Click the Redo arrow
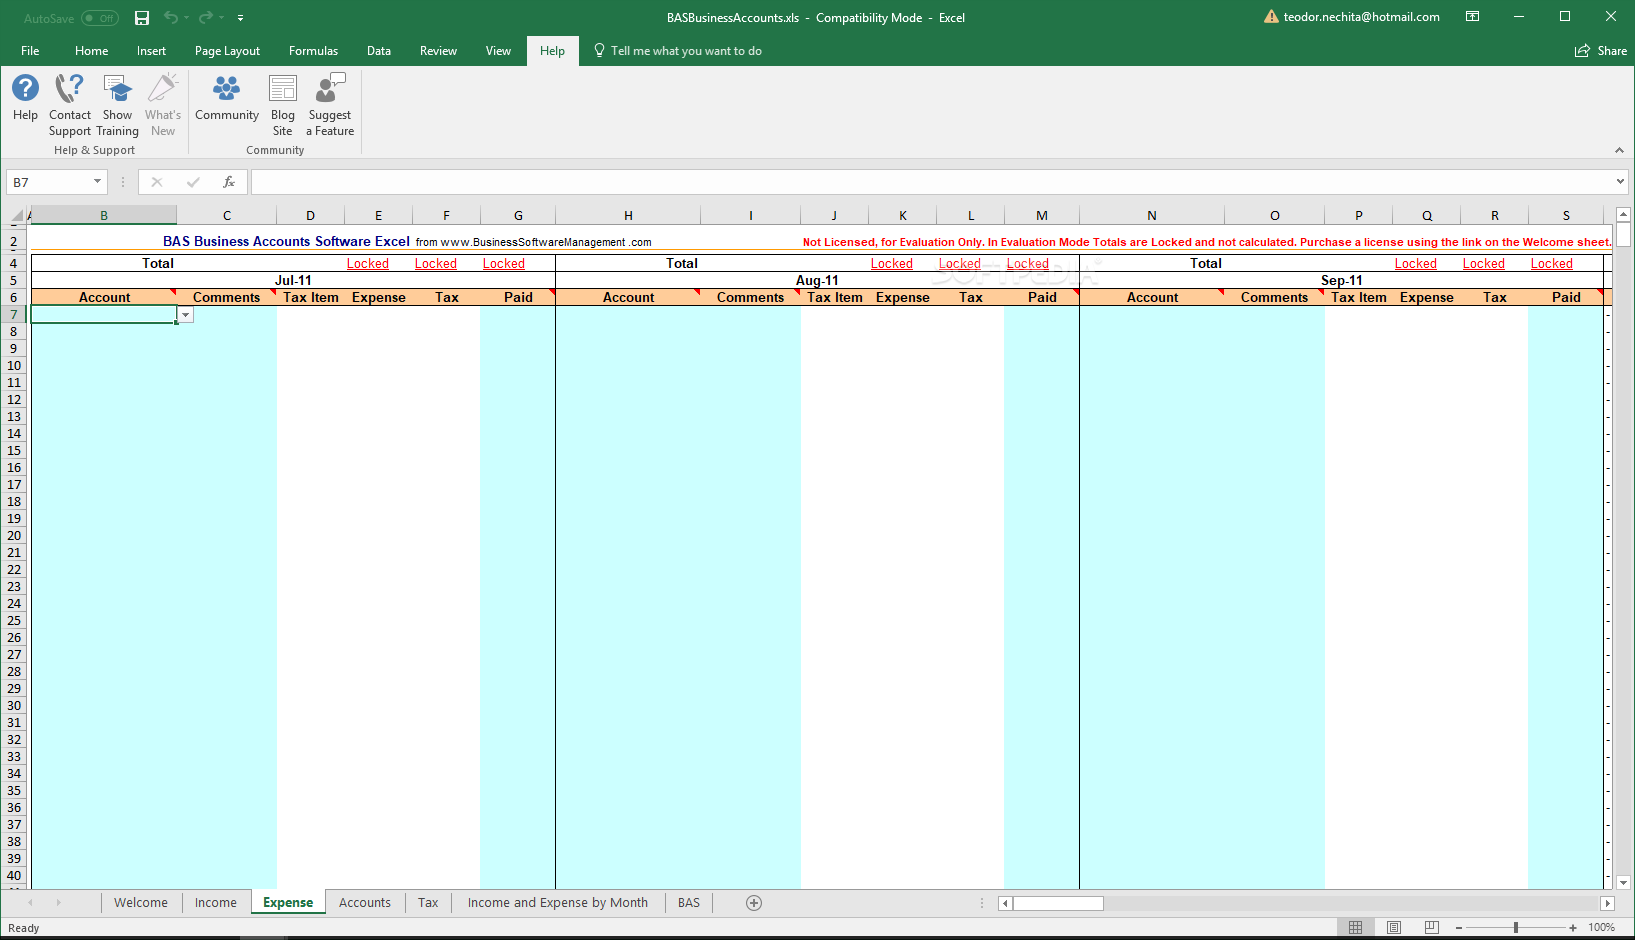The width and height of the screenshot is (1635, 940). click(206, 18)
